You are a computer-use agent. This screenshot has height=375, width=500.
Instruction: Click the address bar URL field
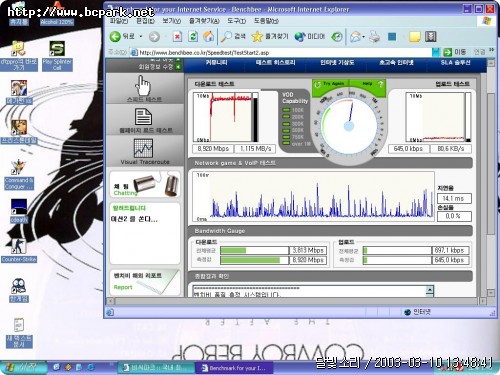[x=282, y=52]
